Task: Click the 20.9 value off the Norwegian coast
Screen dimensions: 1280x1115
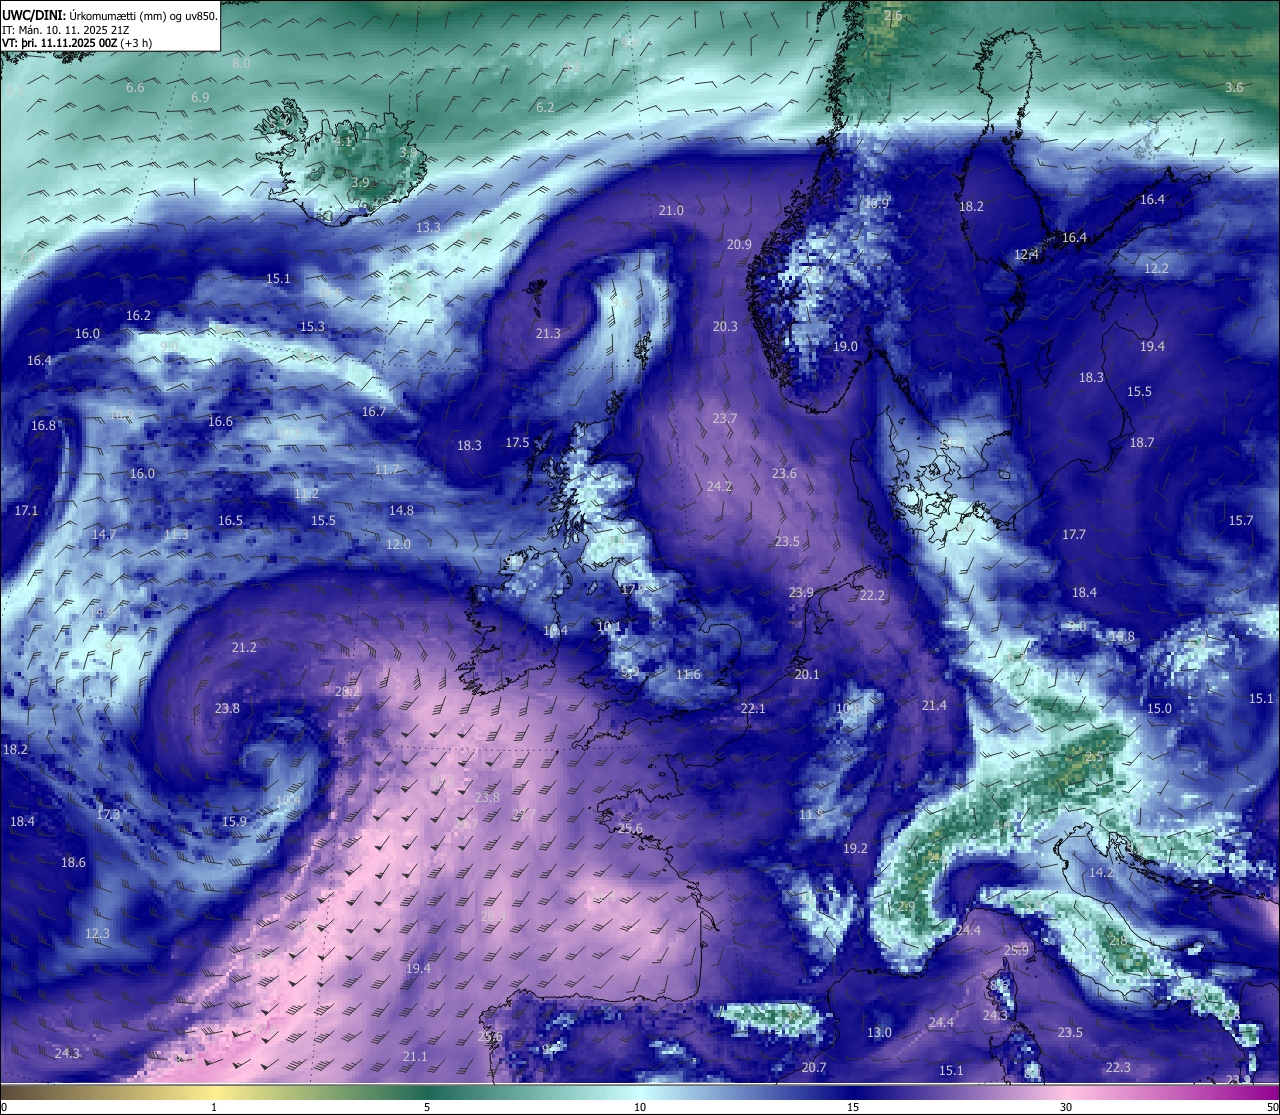Action: (x=739, y=245)
